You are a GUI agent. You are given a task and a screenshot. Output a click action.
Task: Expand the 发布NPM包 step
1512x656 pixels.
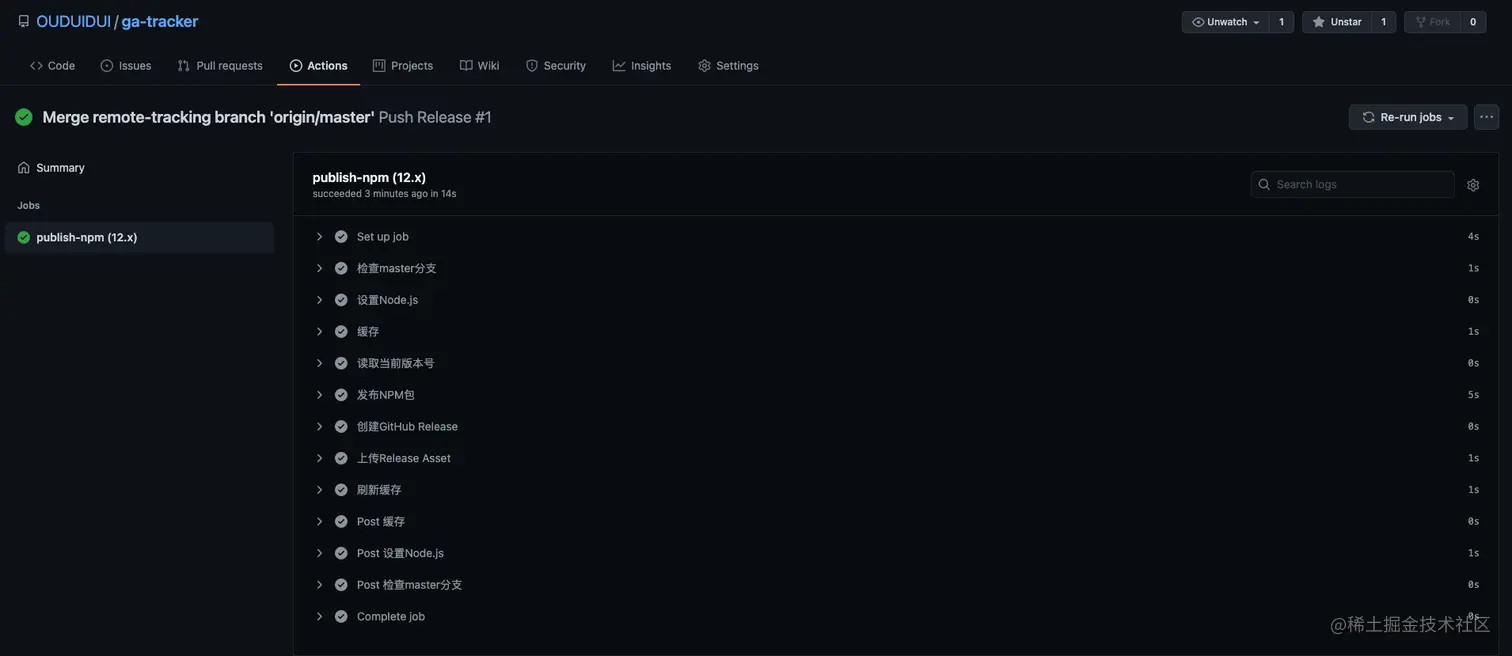(320, 395)
